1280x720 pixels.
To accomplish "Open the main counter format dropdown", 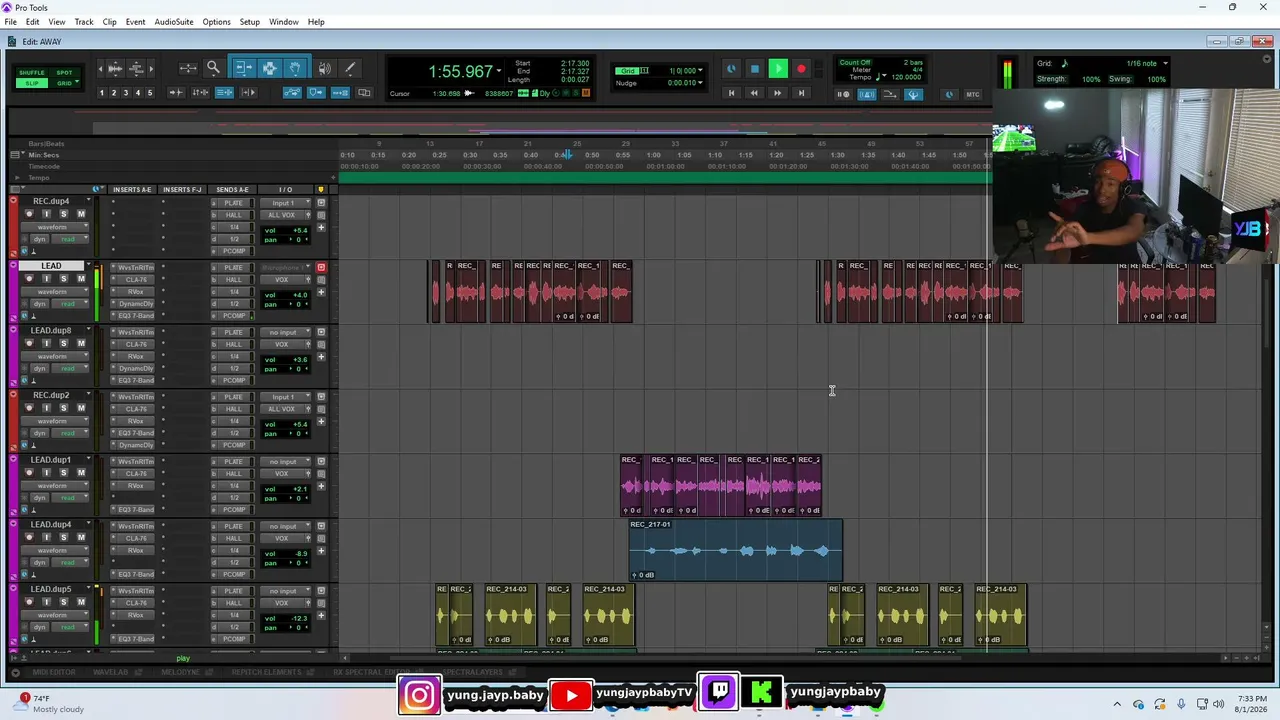I will pos(499,72).
